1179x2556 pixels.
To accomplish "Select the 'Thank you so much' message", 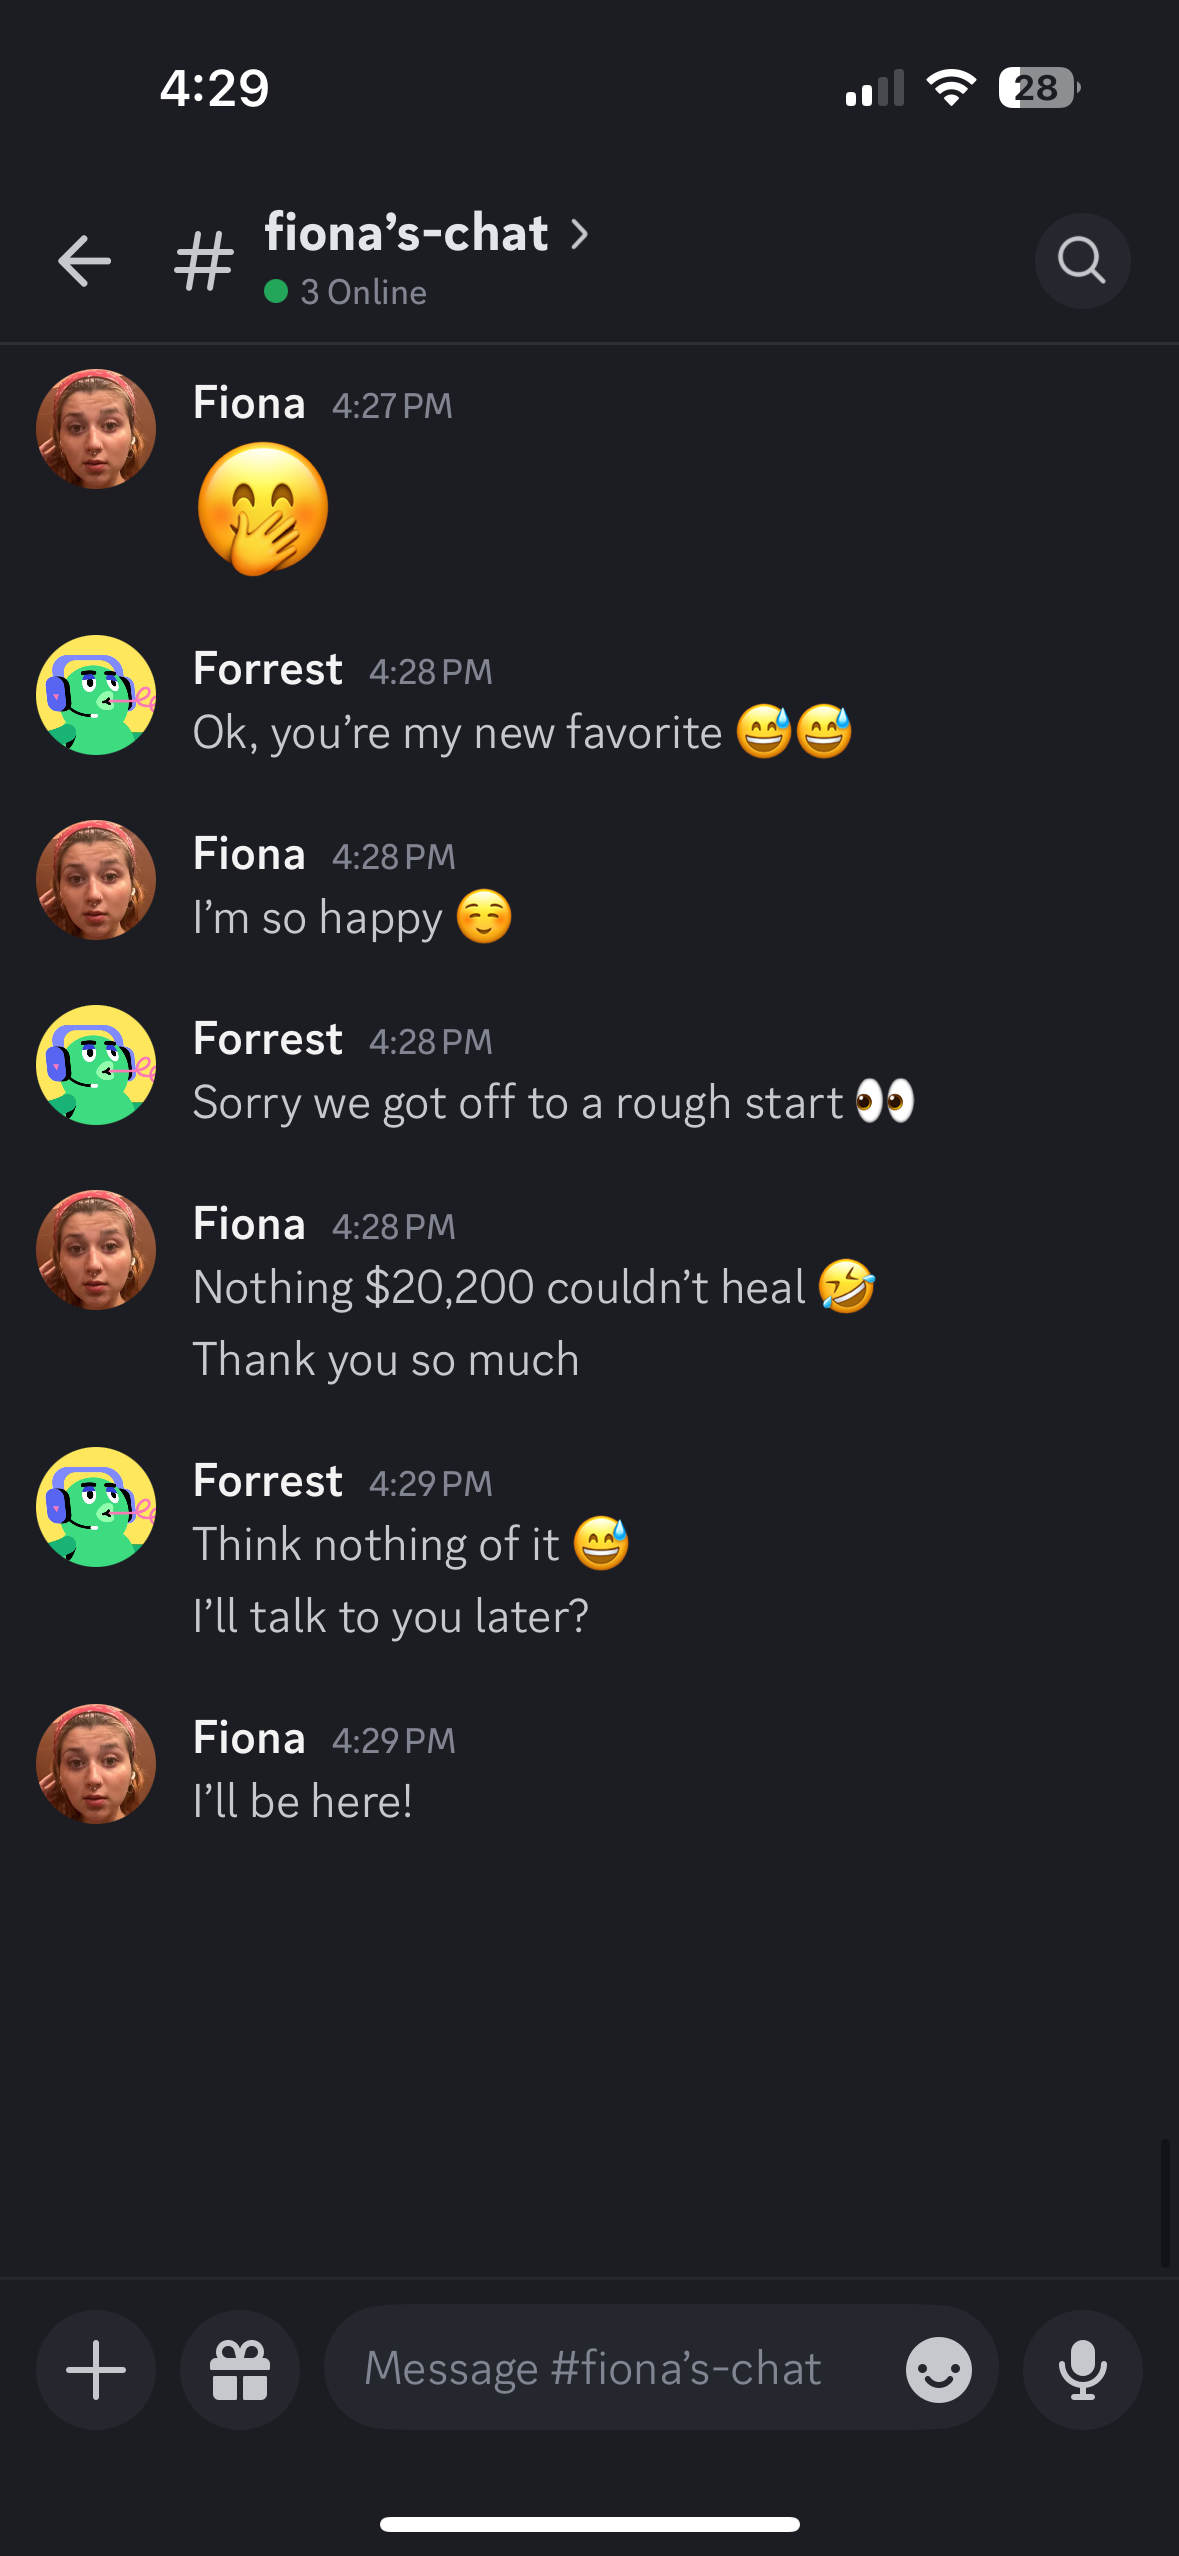I will [x=386, y=1360].
